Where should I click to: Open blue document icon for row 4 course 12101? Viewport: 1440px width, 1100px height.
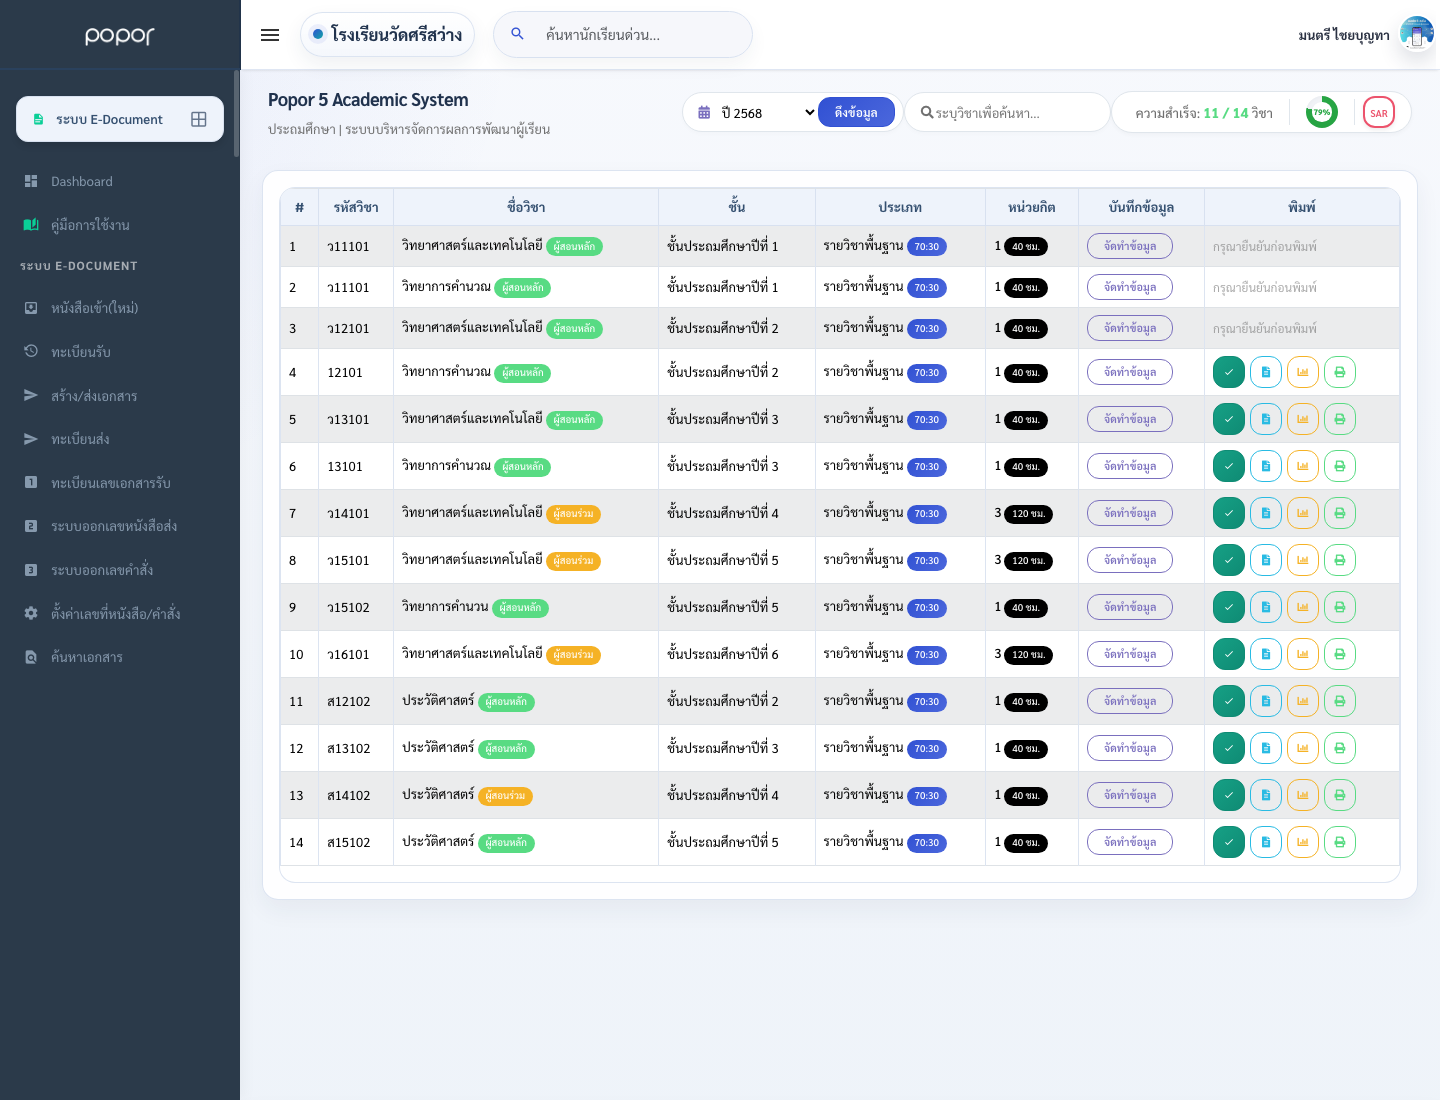click(x=1266, y=372)
